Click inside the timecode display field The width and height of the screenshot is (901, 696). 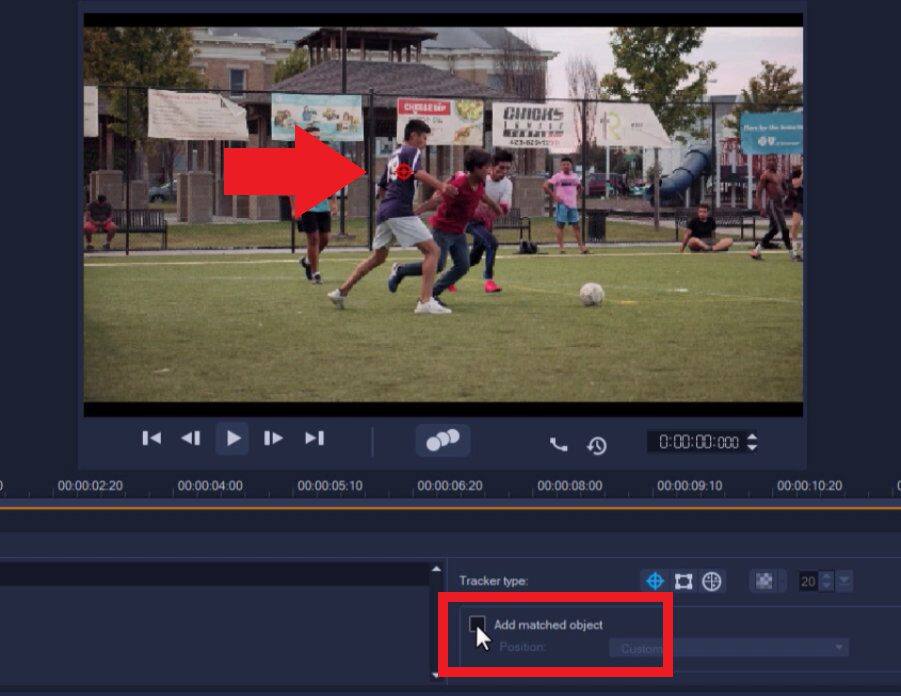pyautogui.click(x=695, y=441)
